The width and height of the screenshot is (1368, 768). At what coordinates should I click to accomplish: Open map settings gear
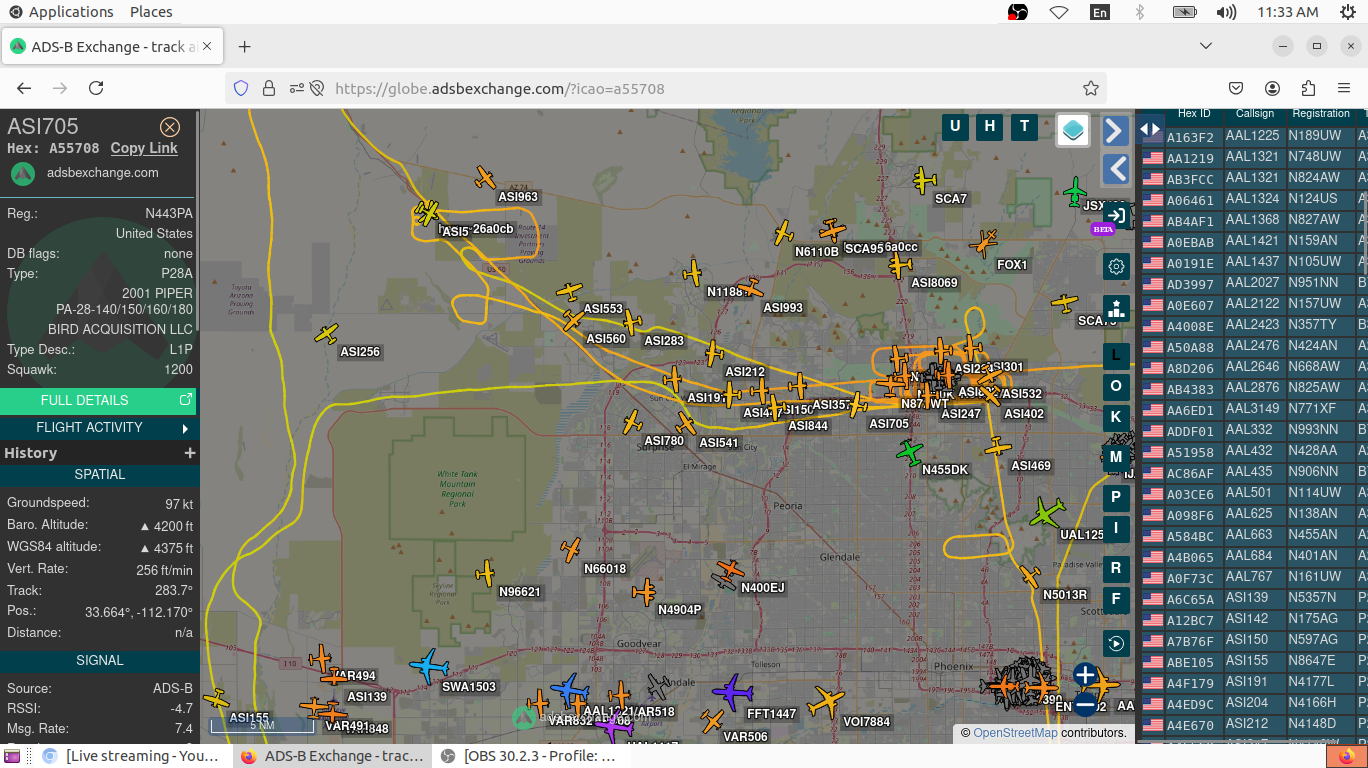(x=1116, y=266)
